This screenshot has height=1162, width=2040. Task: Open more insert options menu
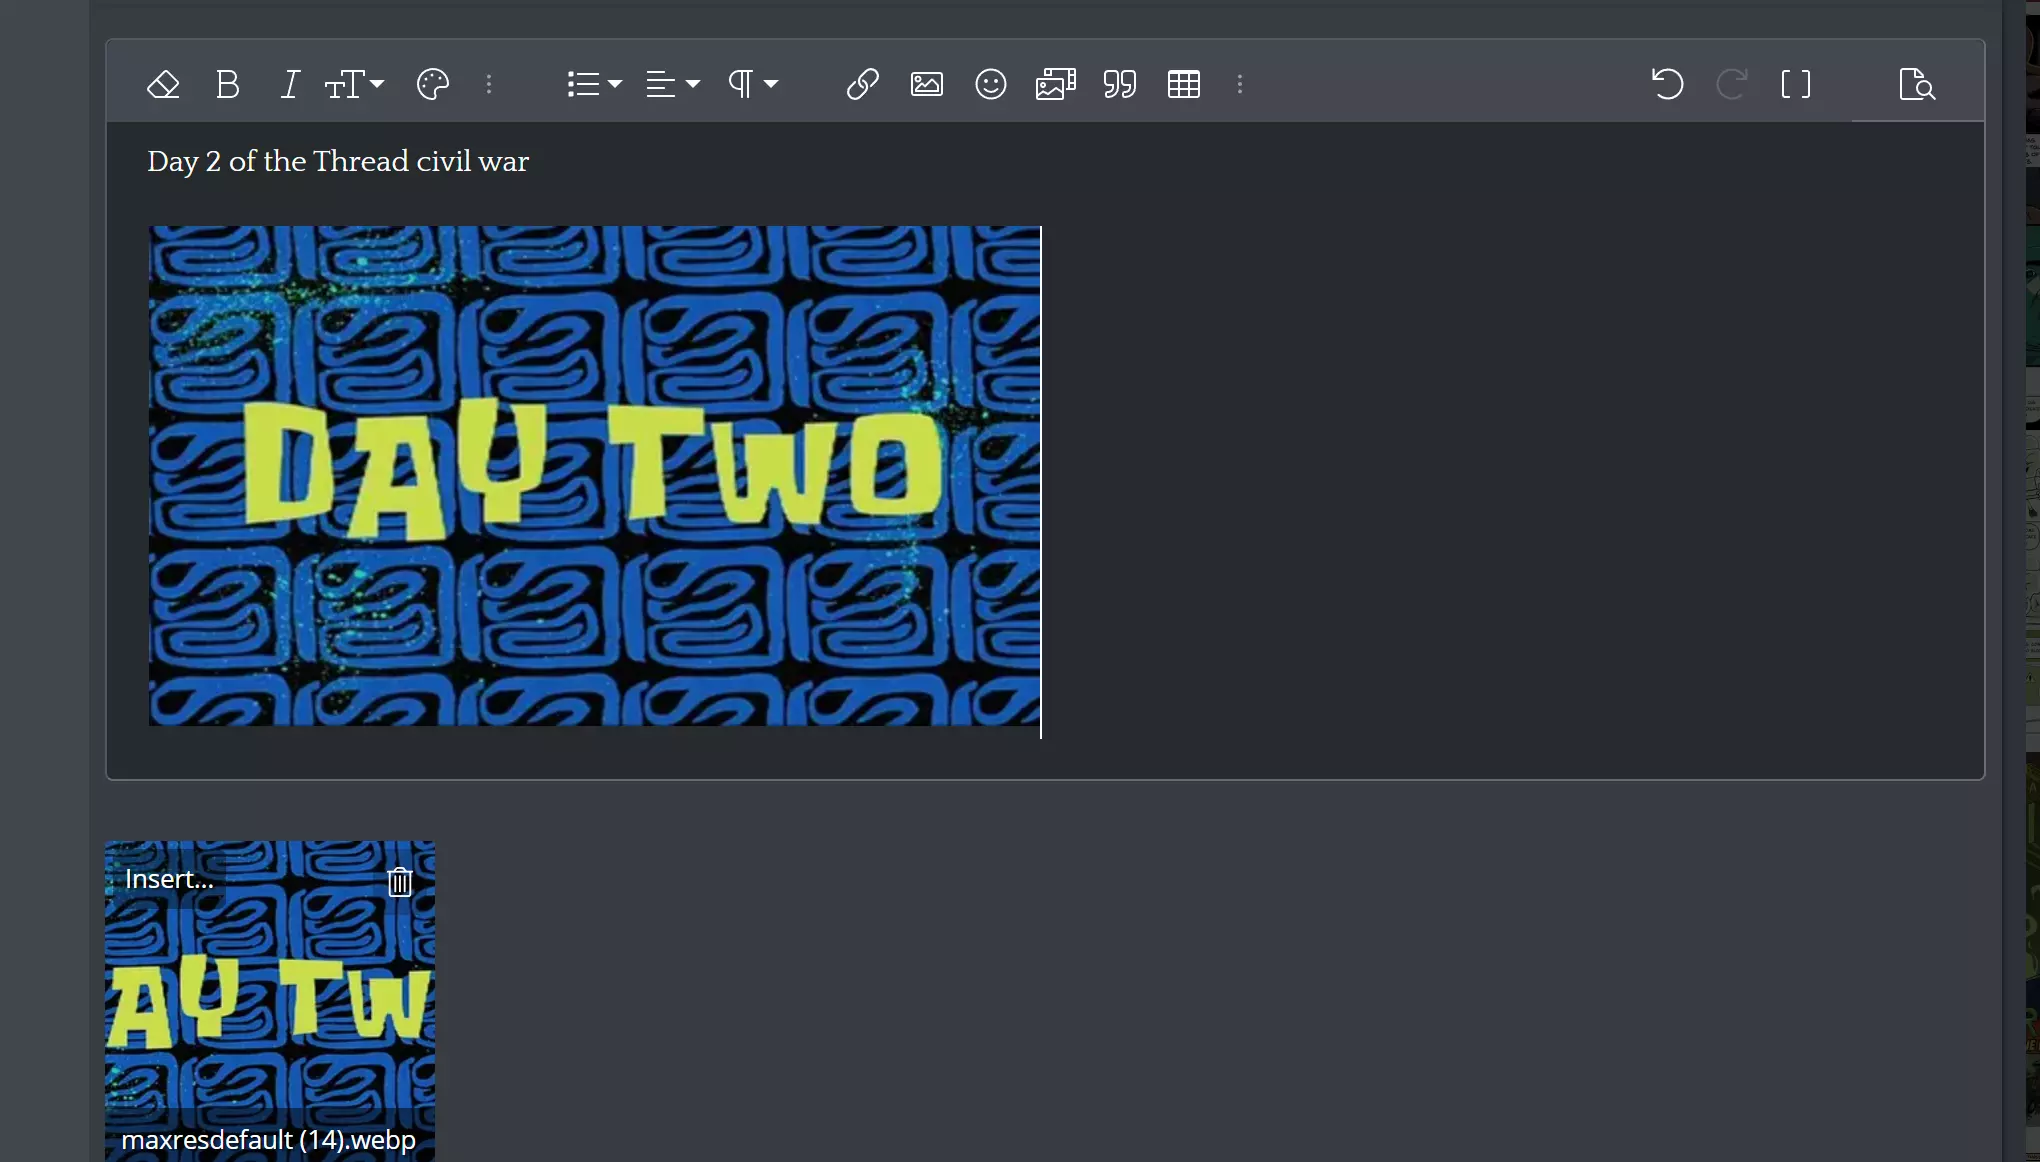point(1240,84)
